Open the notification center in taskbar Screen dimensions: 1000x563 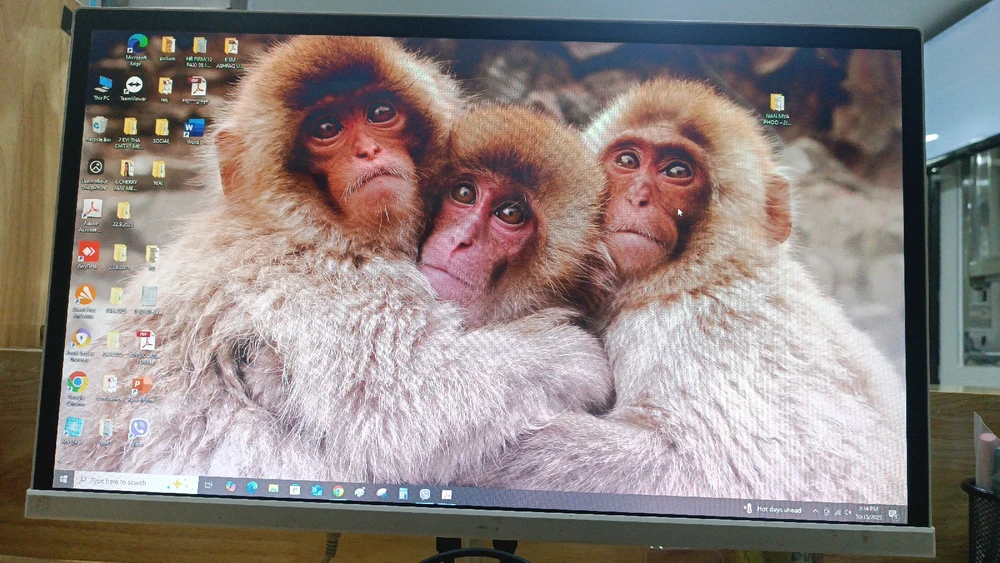coord(893,514)
